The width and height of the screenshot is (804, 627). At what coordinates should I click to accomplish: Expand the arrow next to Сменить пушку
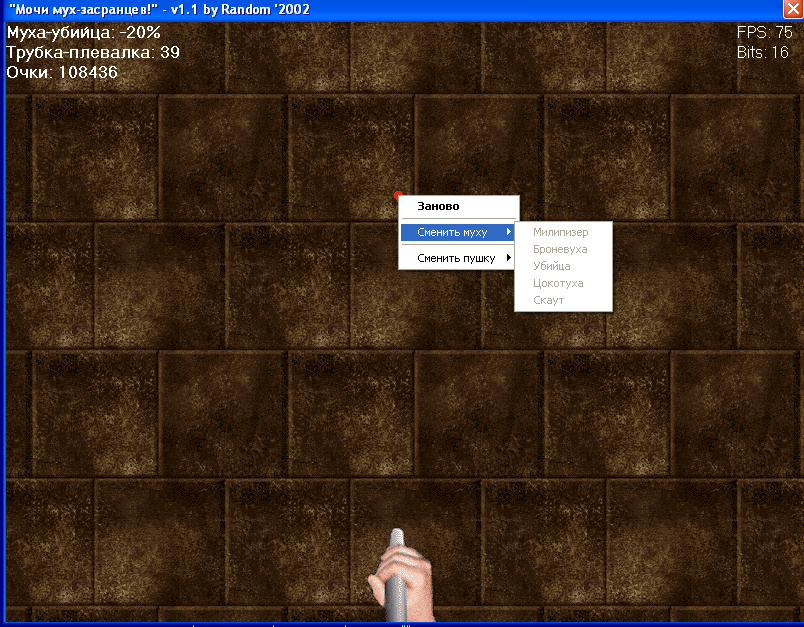pos(509,257)
